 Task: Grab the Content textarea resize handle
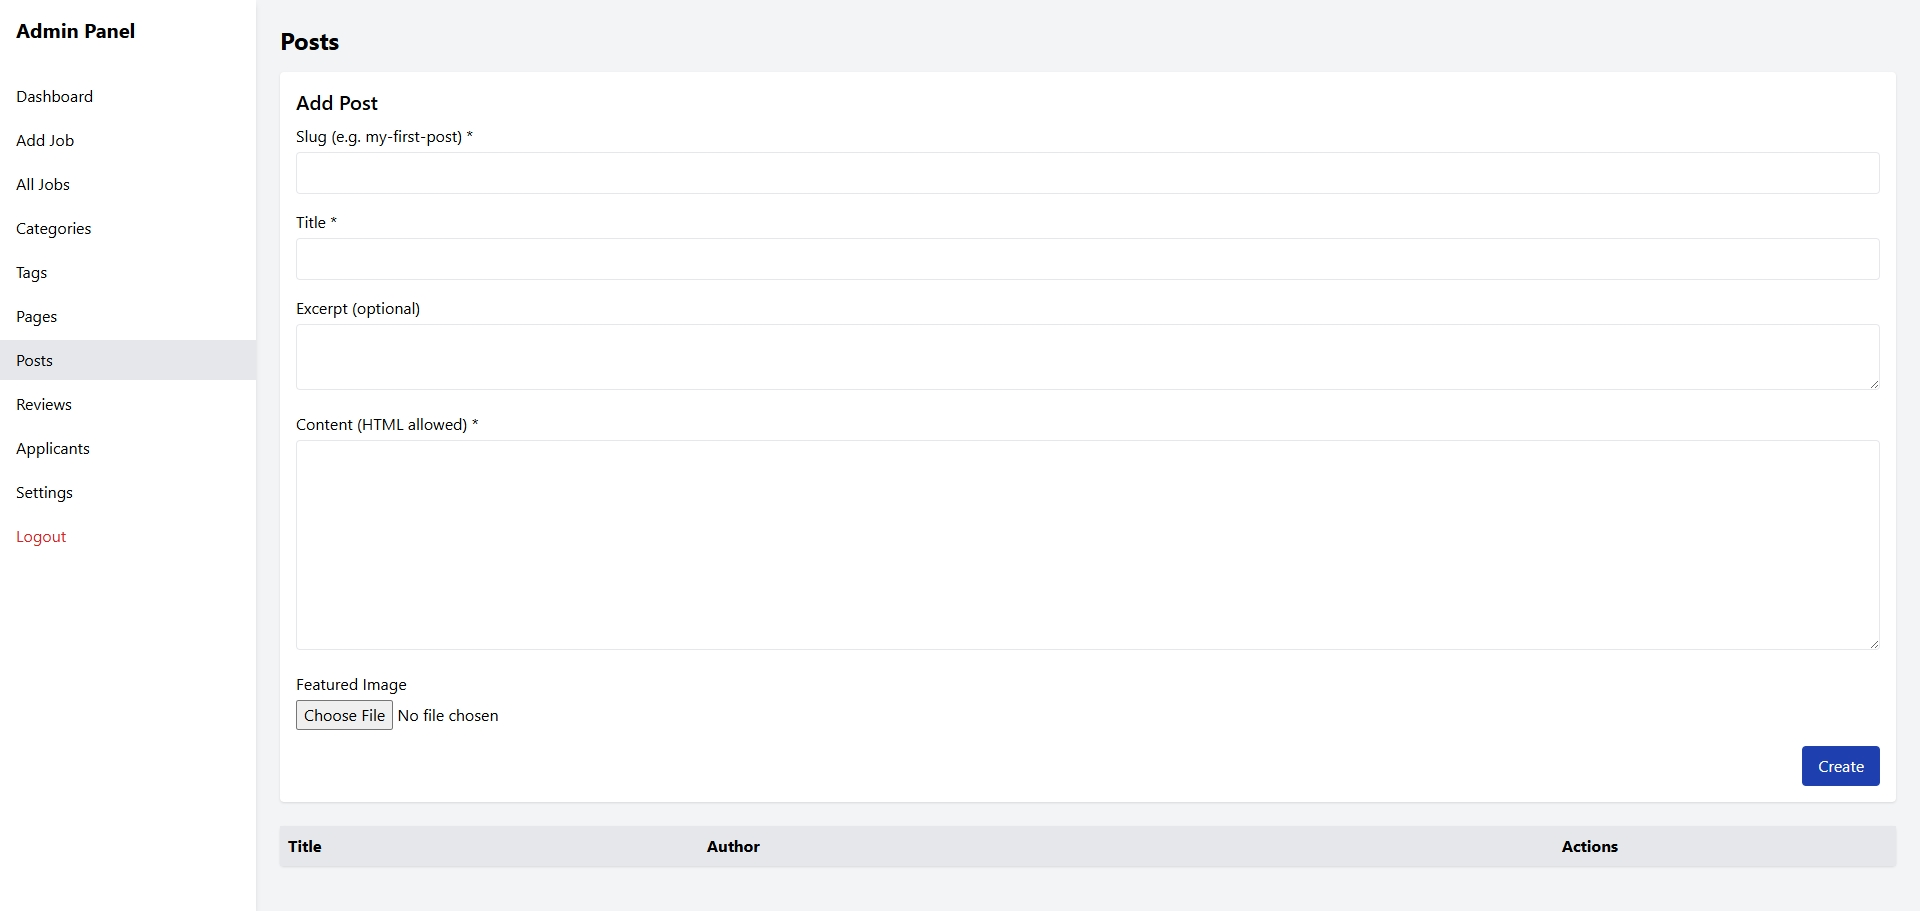click(1874, 644)
